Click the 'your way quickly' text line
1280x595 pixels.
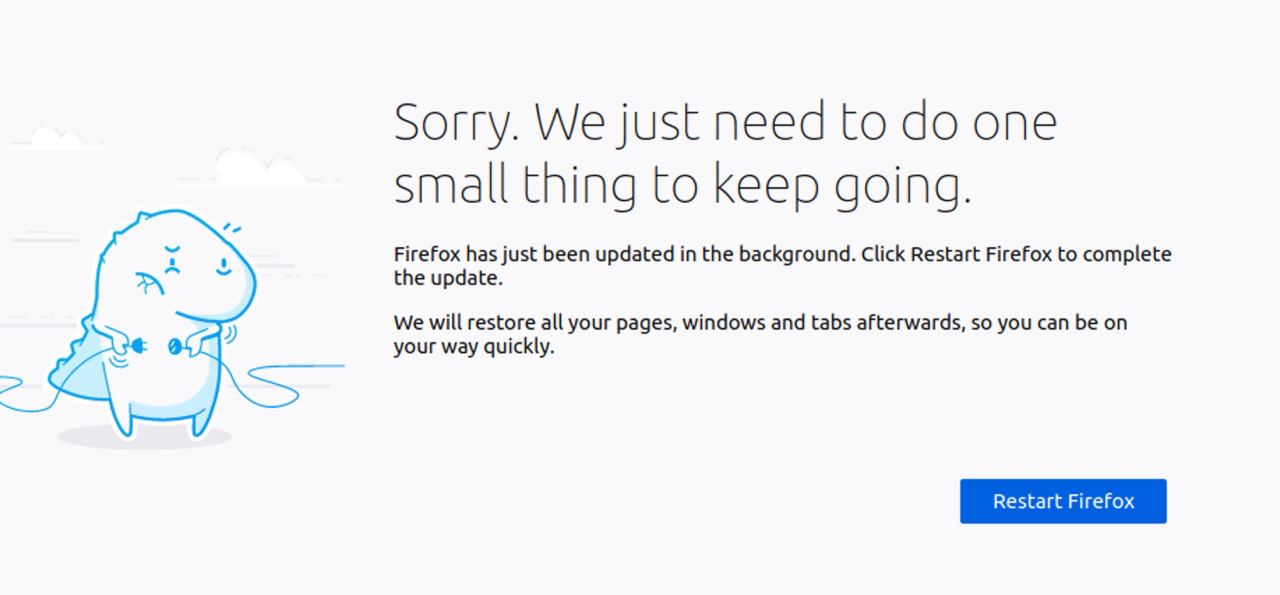[473, 347]
